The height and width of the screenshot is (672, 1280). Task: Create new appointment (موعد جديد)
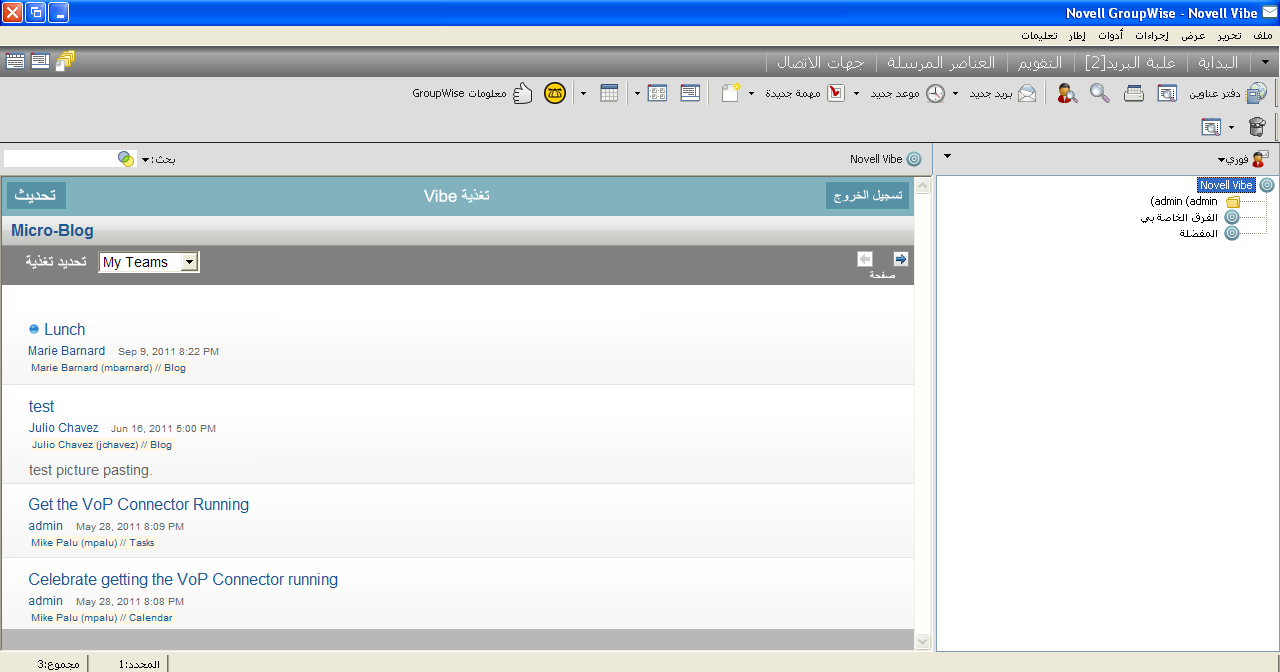pos(908,93)
